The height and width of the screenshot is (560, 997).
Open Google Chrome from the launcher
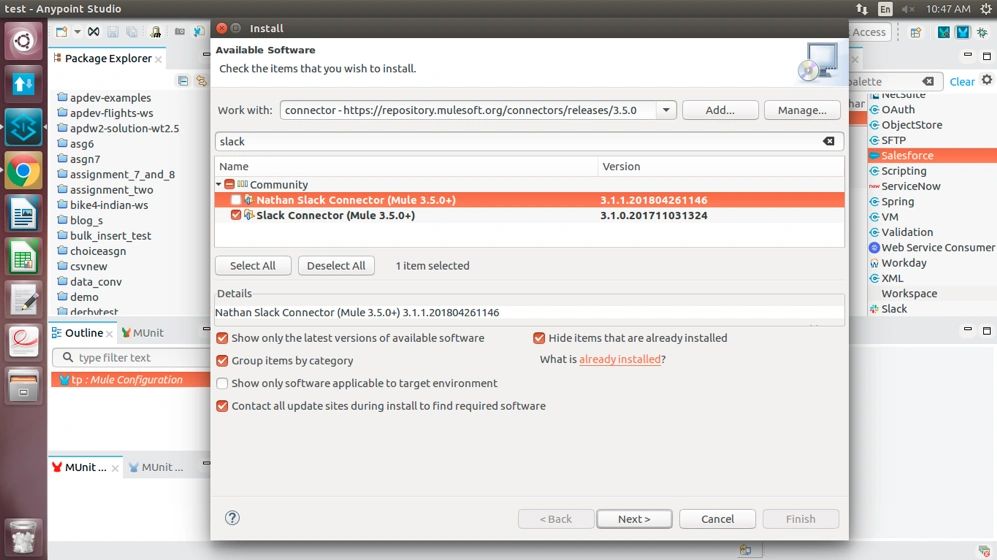(x=24, y=171)
